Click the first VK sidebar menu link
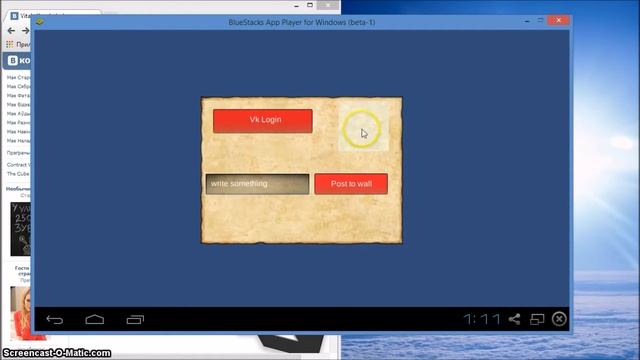 (18, 77)
